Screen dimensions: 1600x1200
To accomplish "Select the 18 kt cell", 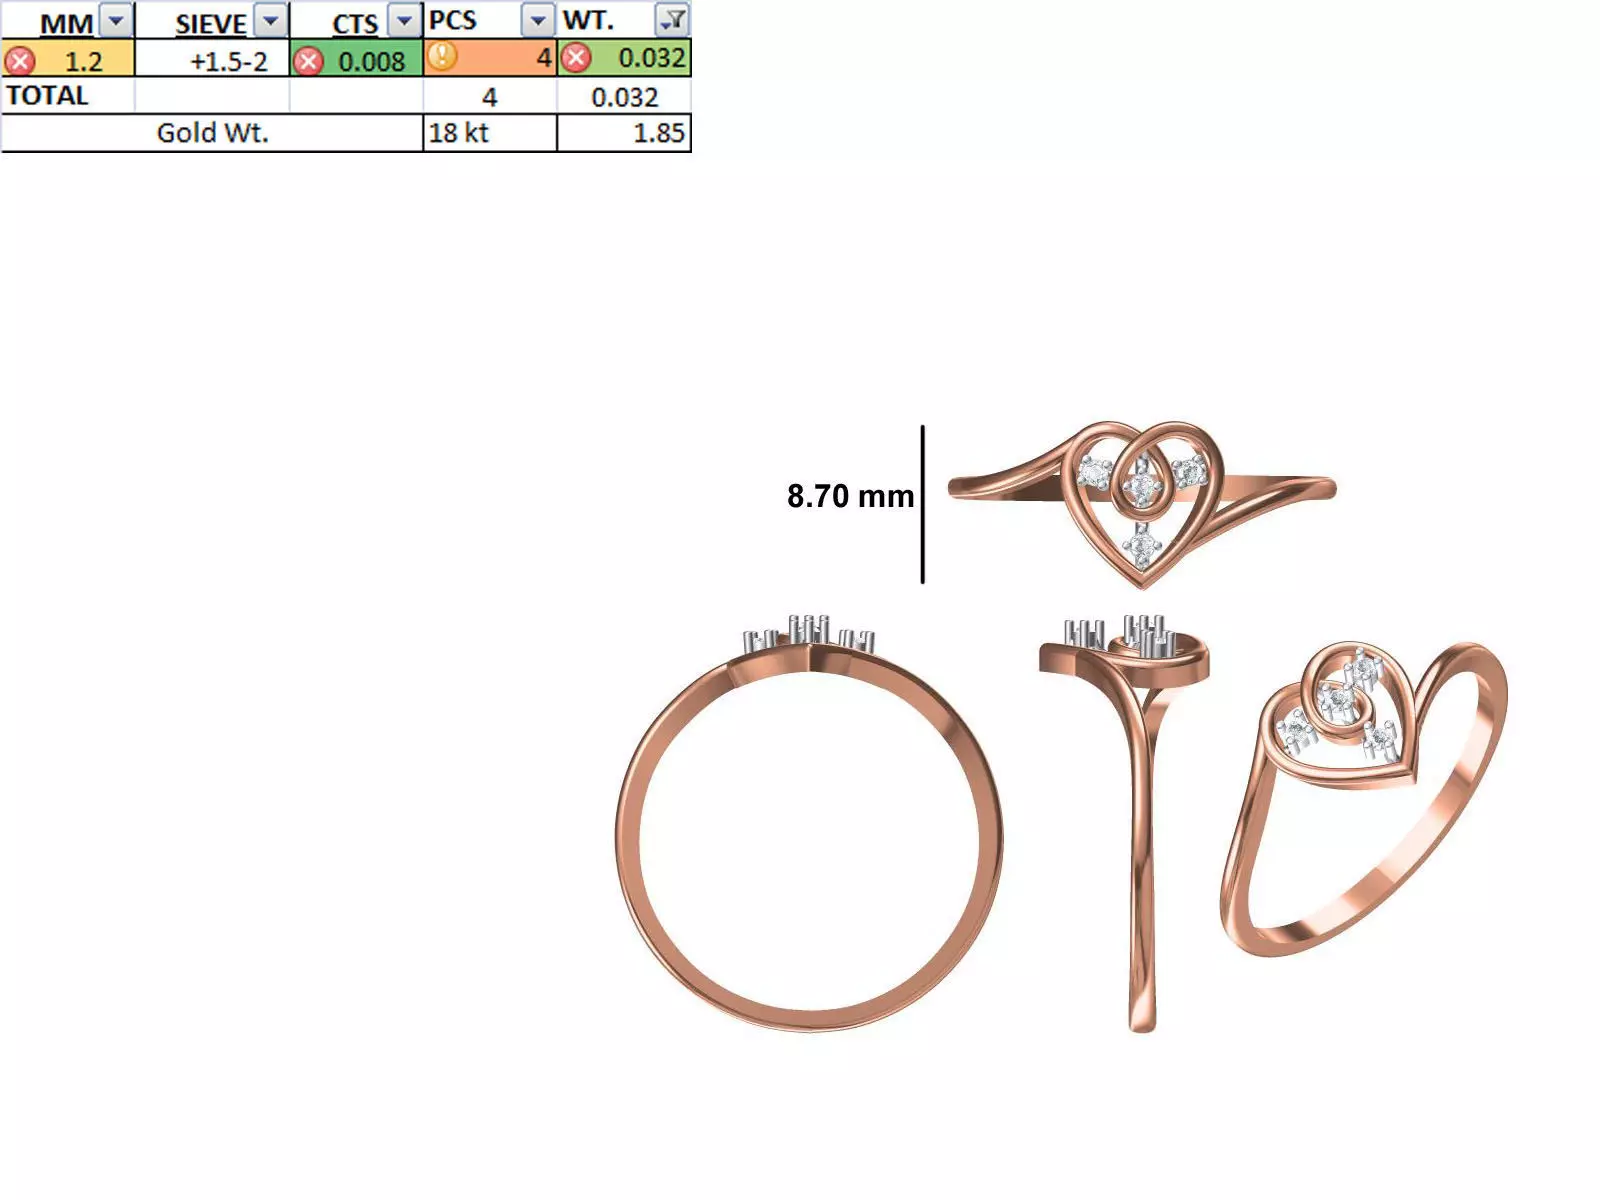I will click(490, 133).
